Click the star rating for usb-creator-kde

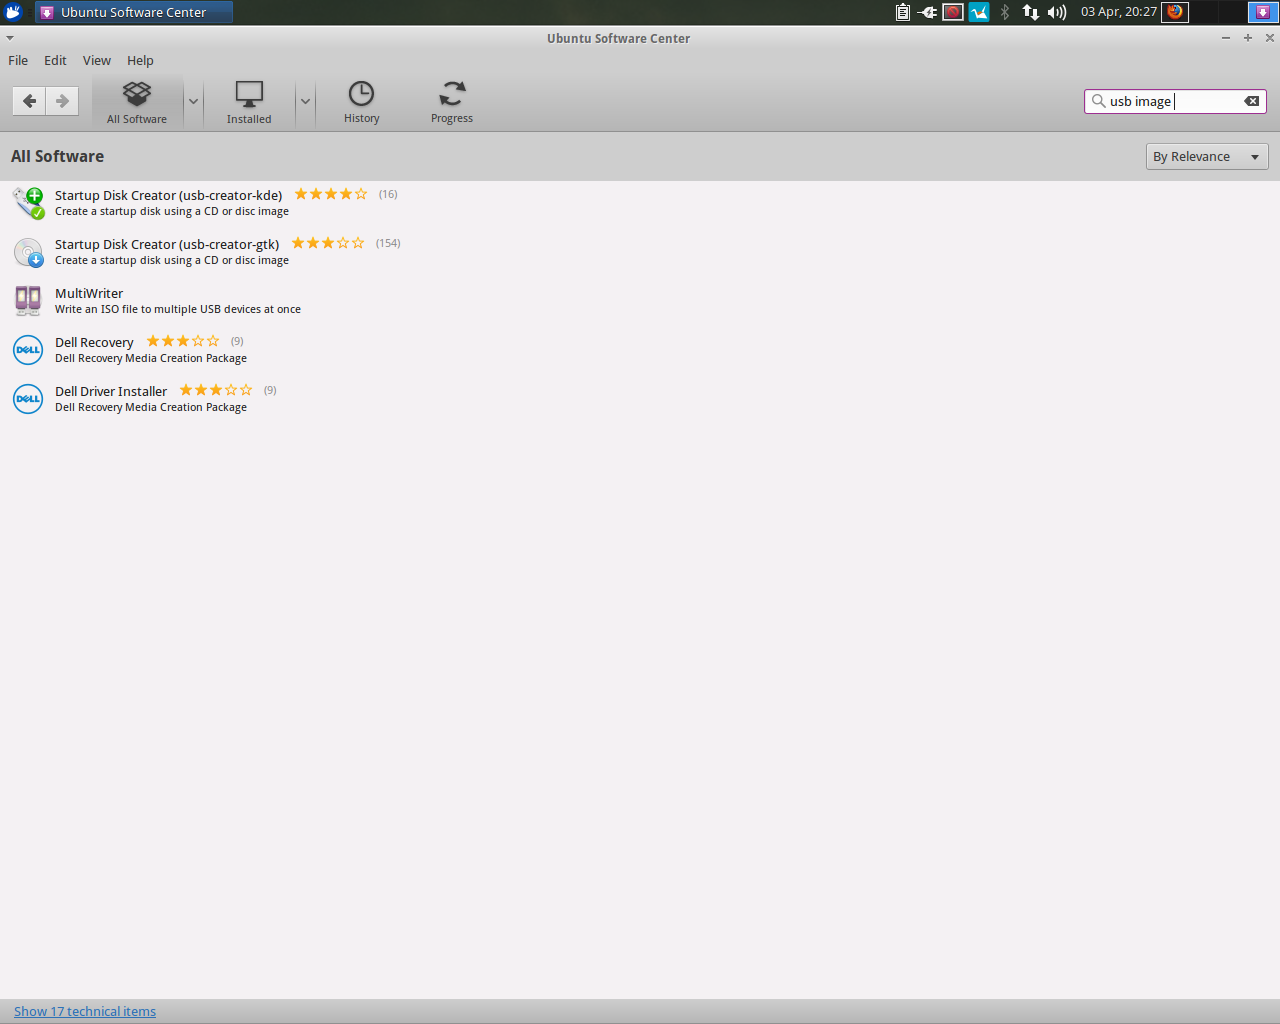tap(331, 194)
